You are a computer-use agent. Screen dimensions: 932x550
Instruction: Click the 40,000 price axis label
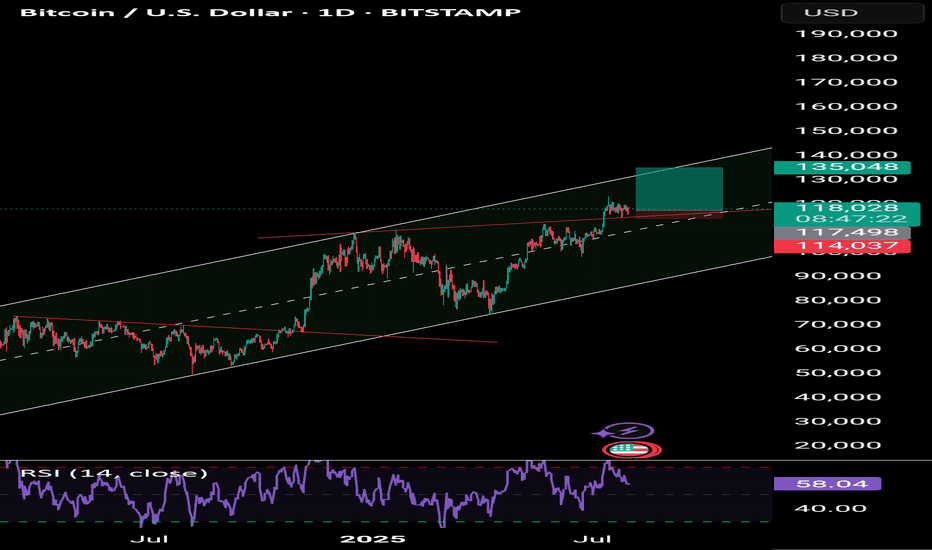838,397
